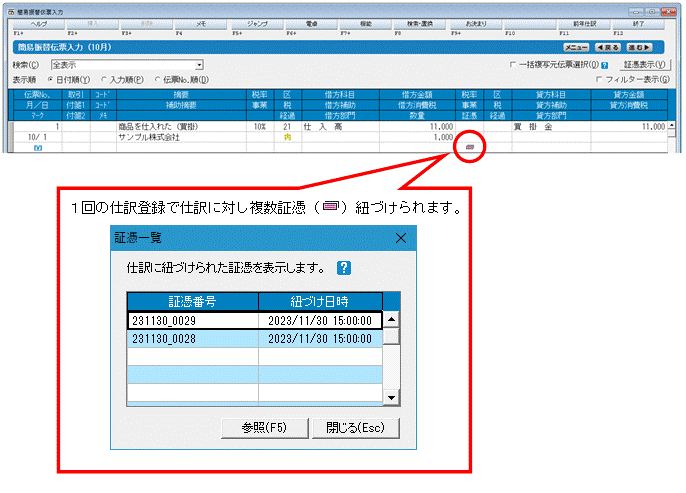The image size is (686, 493).
Task: Open the 検索・置換 function key menu
Action: tap(420, 24)
